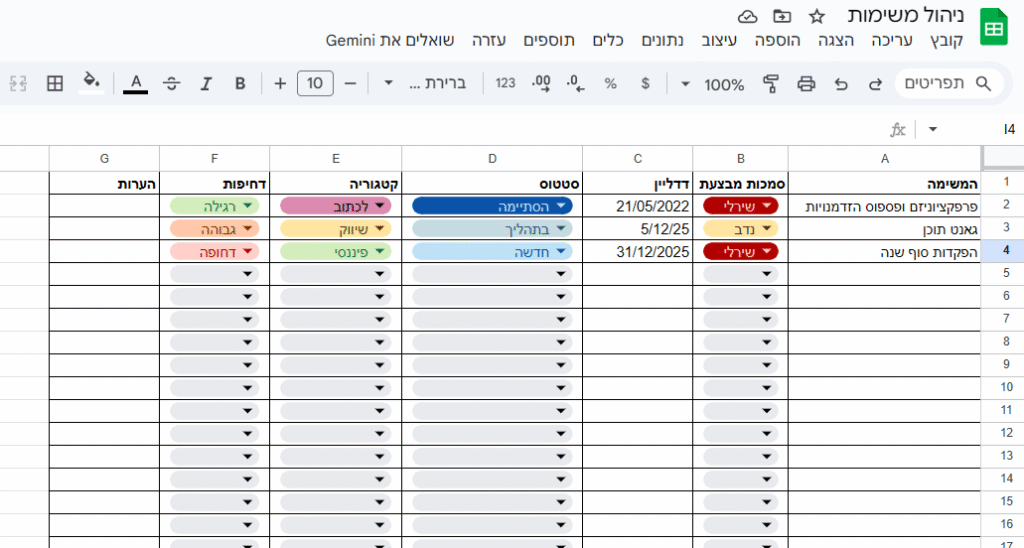The width and height of the screenshot is (1024, 548).
Task: Open the Google Sheets home icon
Action: pos(993,27)
